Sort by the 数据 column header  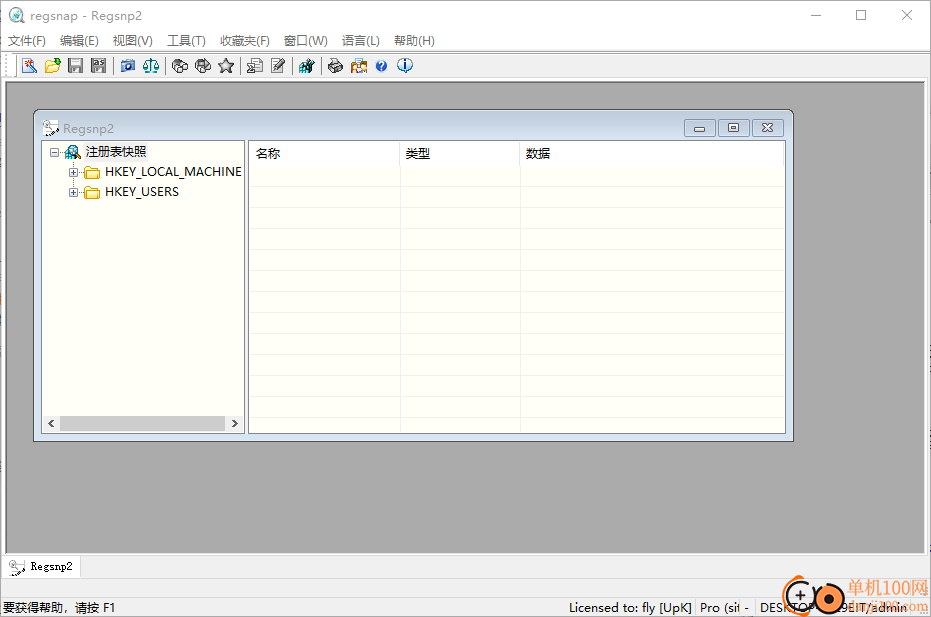651,153
